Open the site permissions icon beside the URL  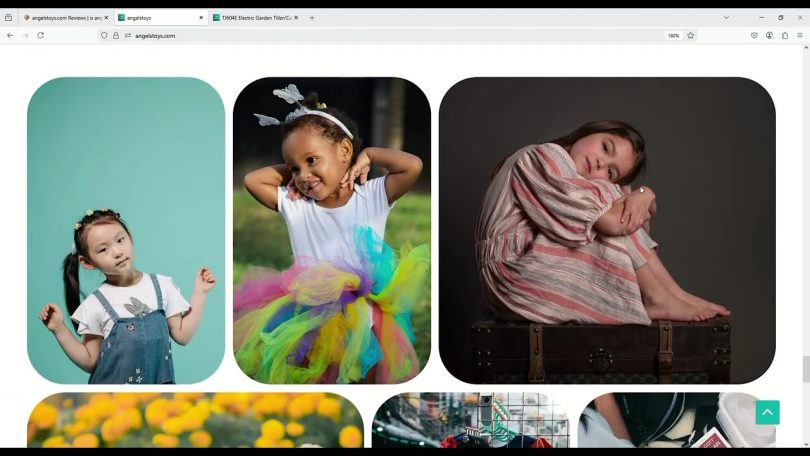point(128,36)
